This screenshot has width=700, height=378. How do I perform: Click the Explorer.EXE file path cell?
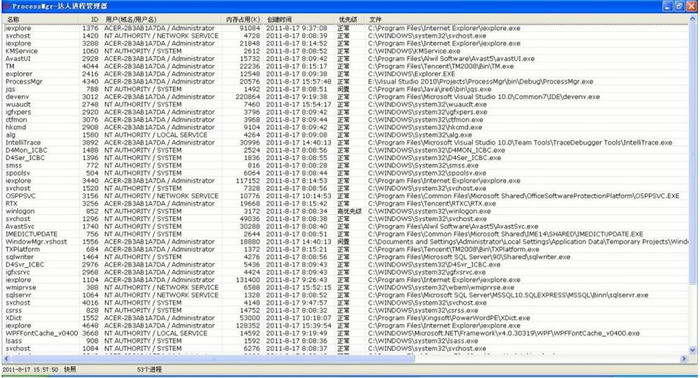point(412,74)
